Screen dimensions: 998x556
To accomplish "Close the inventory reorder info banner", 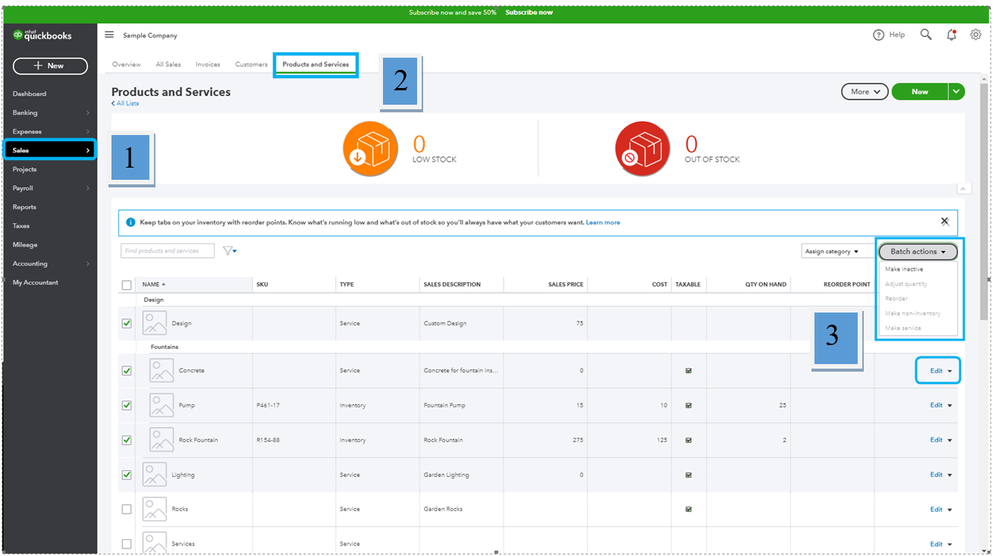I will pyautogui.click(x=944, y=221).
